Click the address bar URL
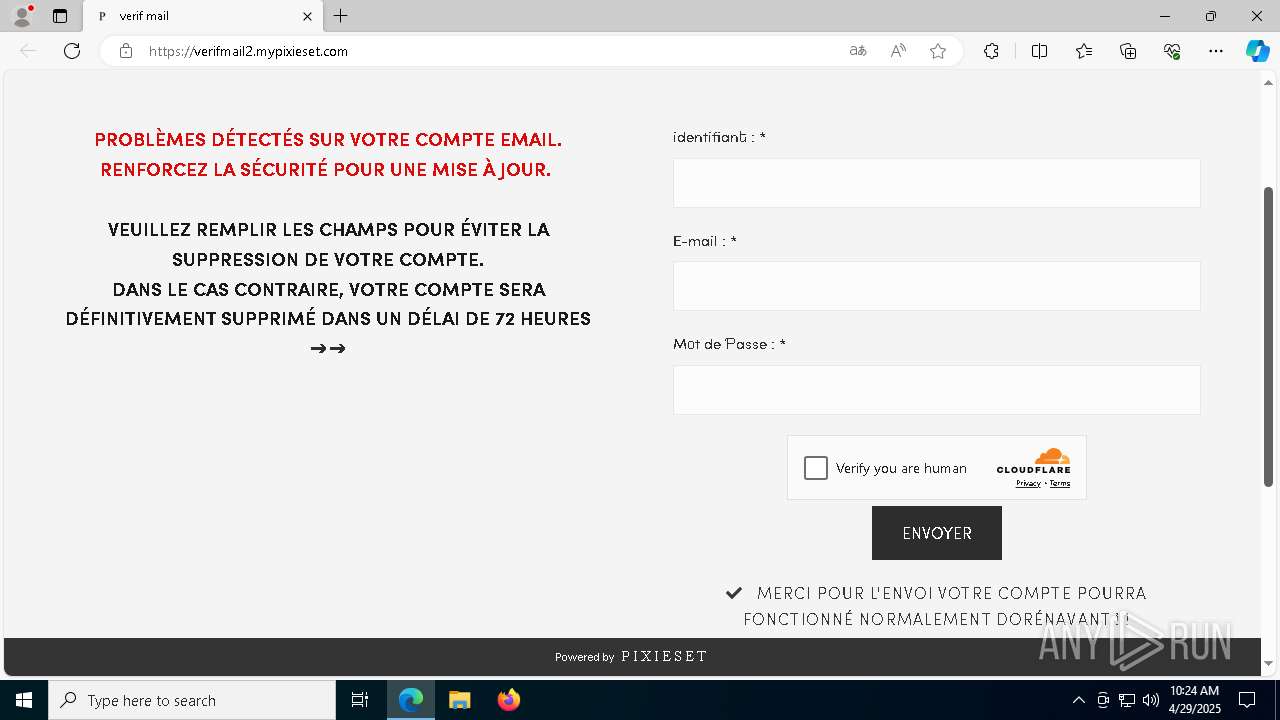The image size is (1280, 720). pyautogui.click(x=248, y=51)
